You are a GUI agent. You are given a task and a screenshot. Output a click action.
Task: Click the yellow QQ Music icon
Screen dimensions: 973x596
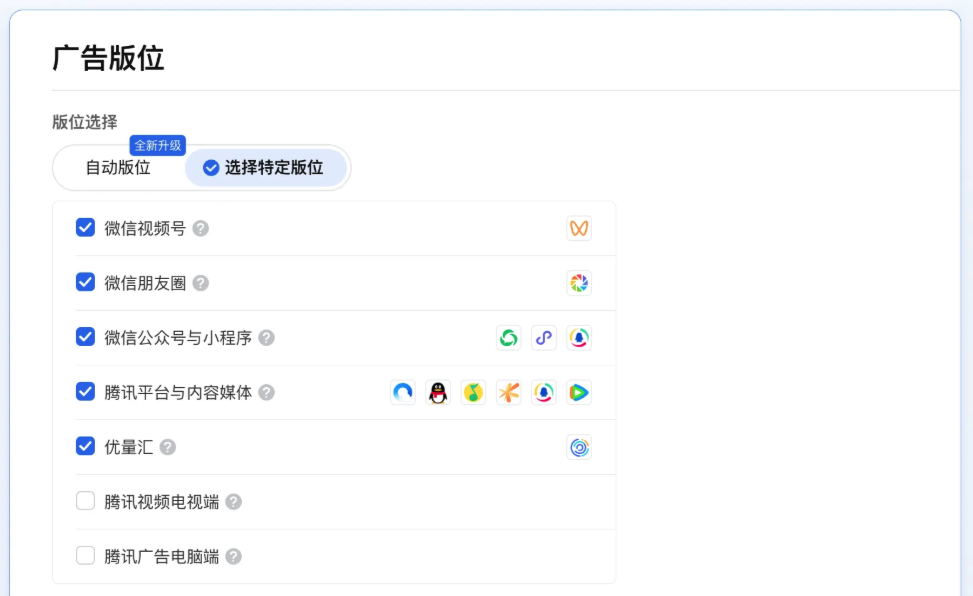[473, 392]
